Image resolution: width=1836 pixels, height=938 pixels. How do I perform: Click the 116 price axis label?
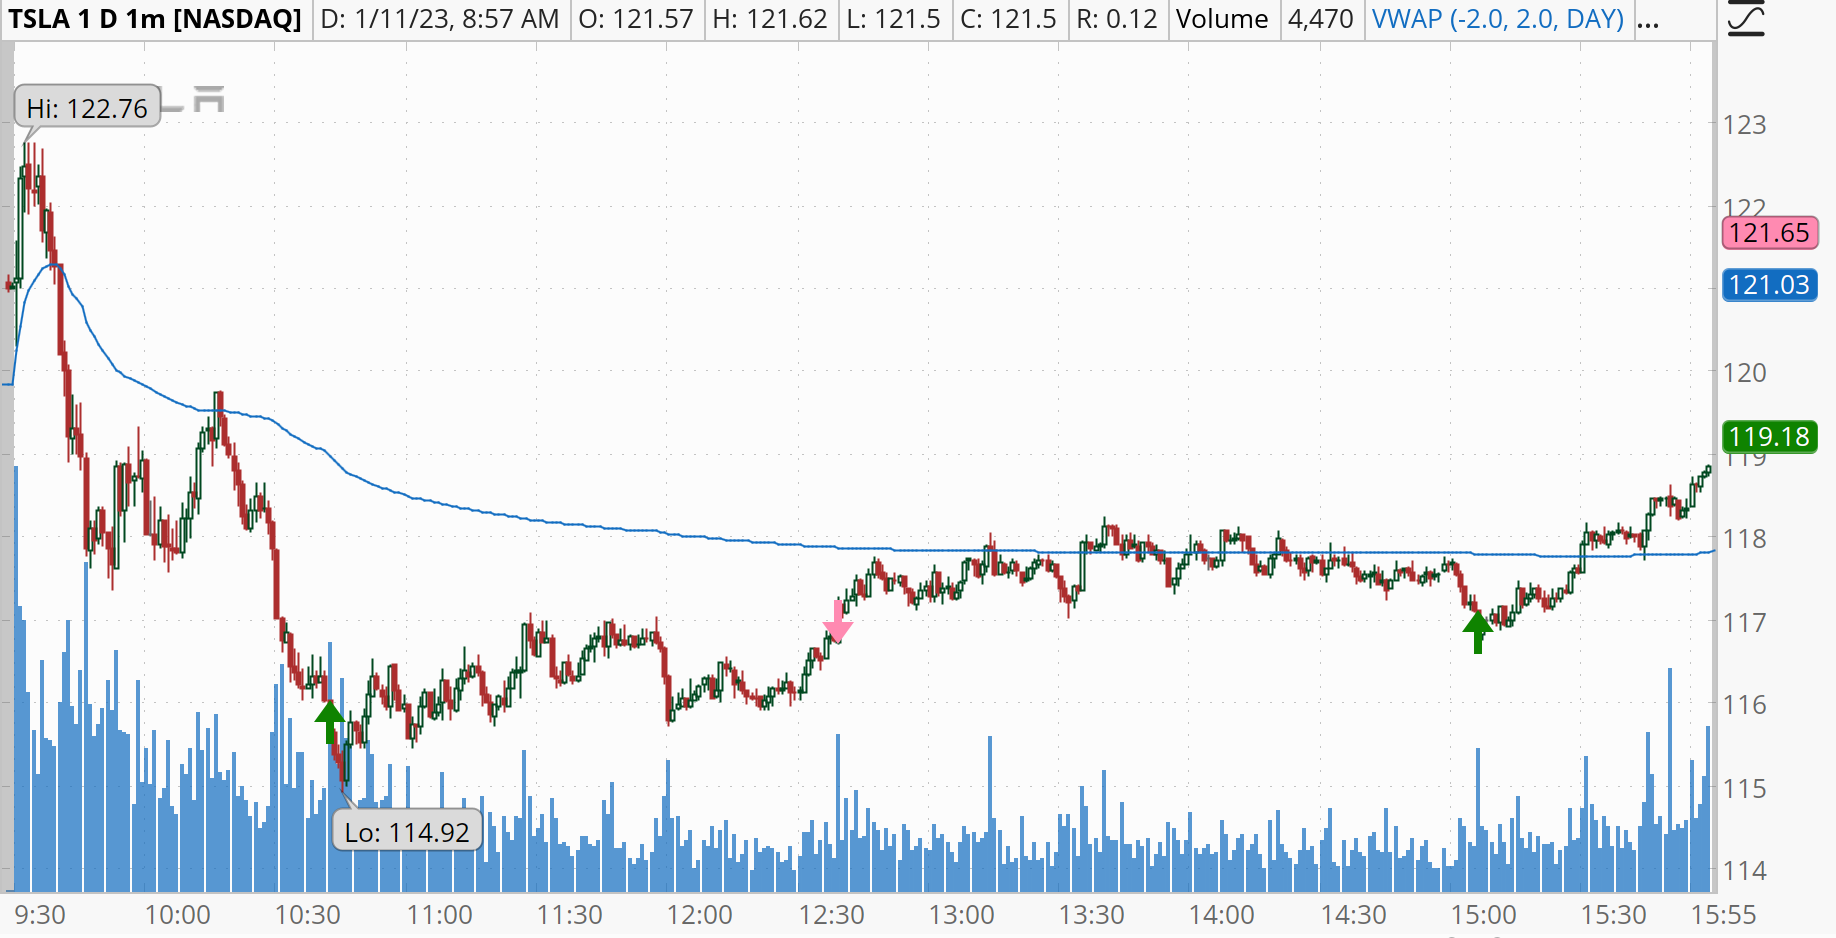(1745, 705)
